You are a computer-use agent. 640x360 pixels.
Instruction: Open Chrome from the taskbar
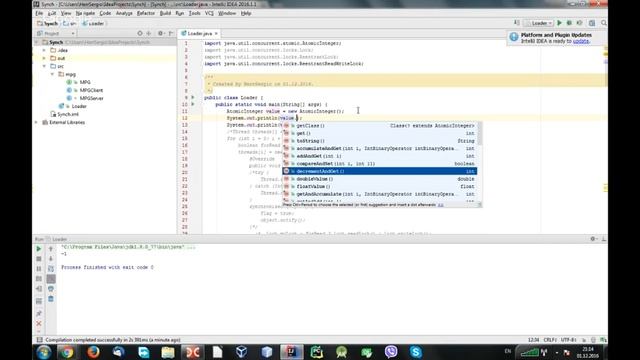(x=68, y=352)
